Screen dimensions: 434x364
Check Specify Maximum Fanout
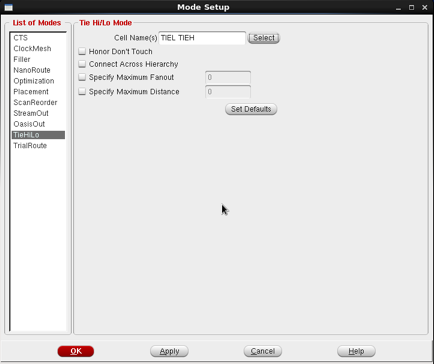(82, 77)
